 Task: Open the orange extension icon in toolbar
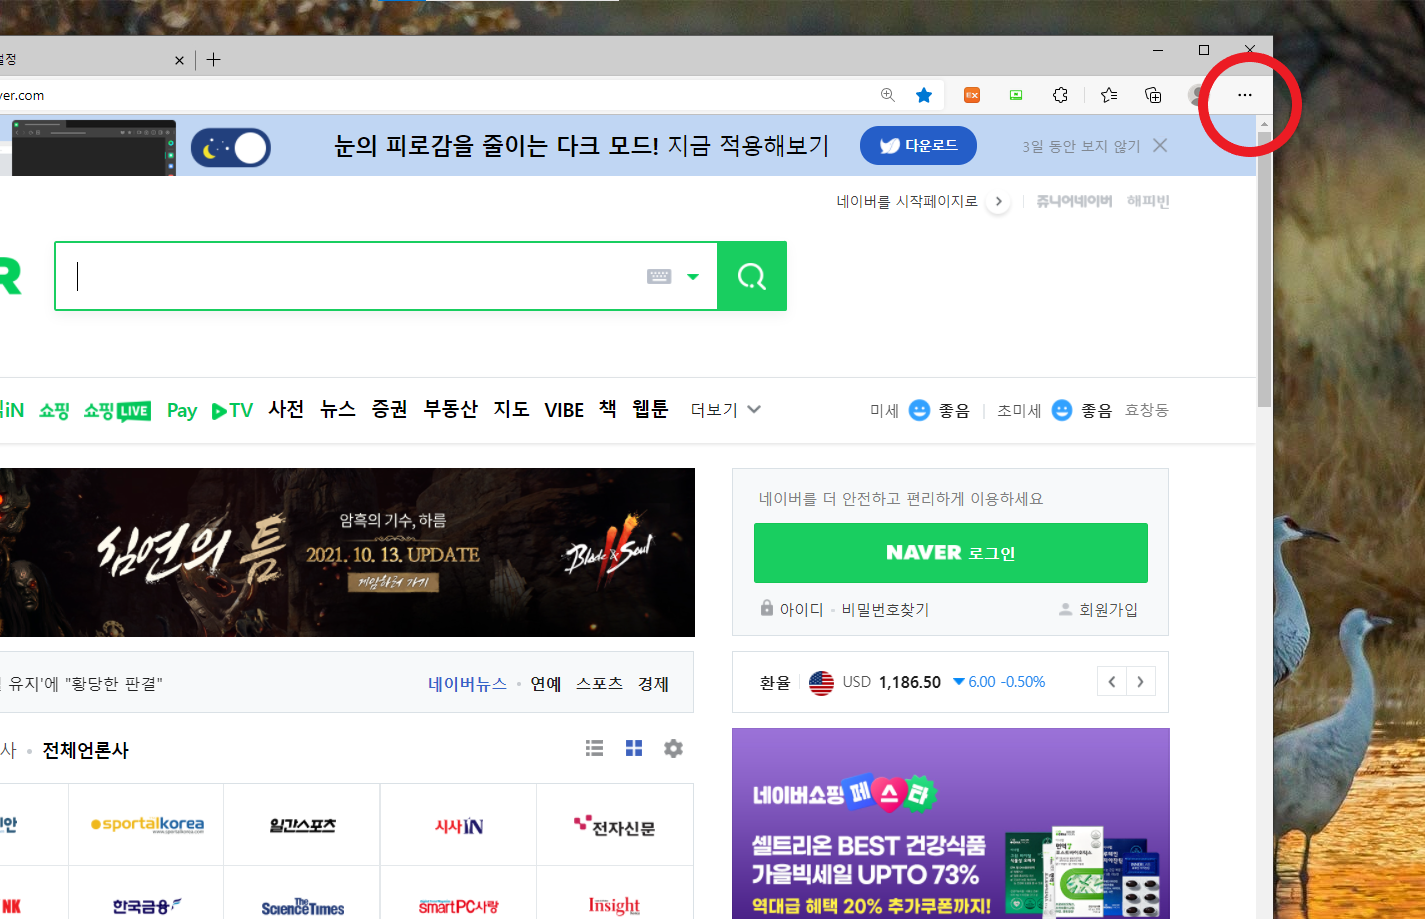click(972, 95)
